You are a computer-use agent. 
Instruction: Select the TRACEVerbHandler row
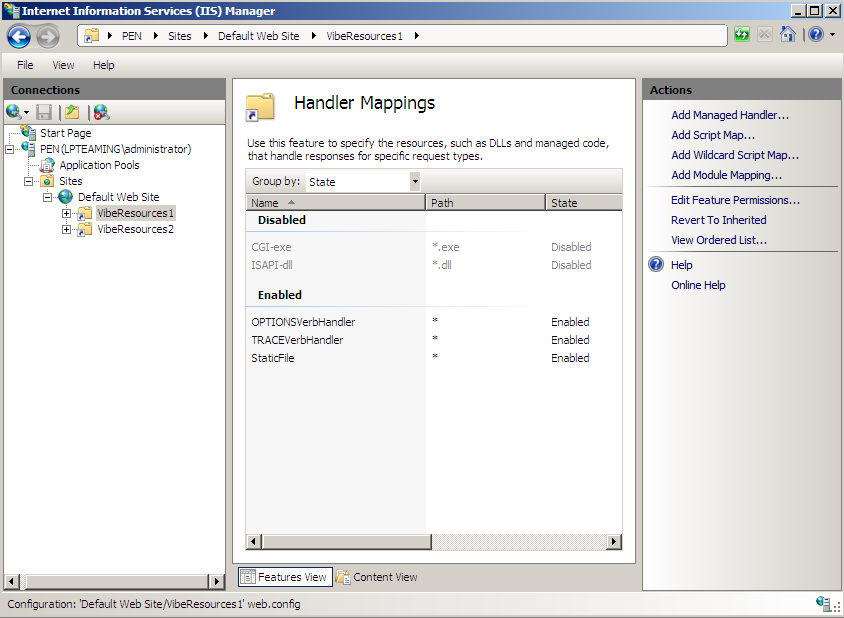click(434, 340)
